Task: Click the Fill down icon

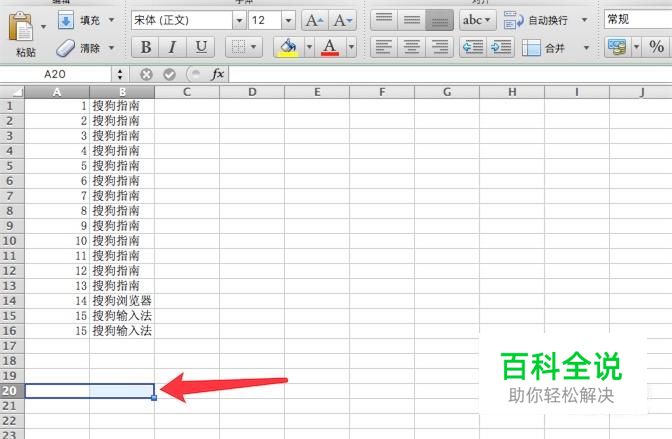Action: (66, 20)
